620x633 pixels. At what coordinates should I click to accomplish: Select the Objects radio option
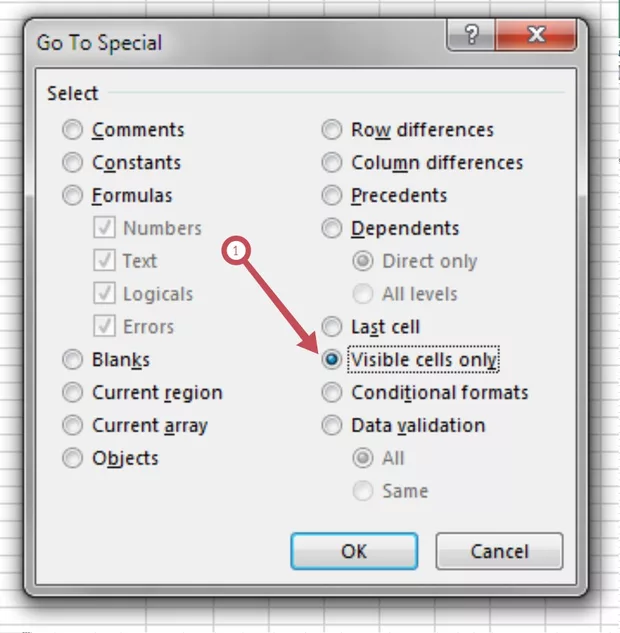tap(73, 459)
